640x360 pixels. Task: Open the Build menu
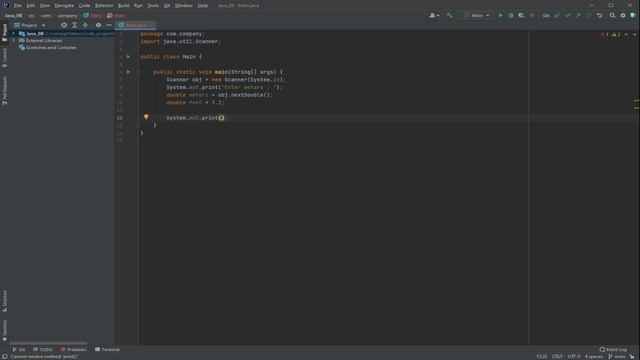(123, 6)
